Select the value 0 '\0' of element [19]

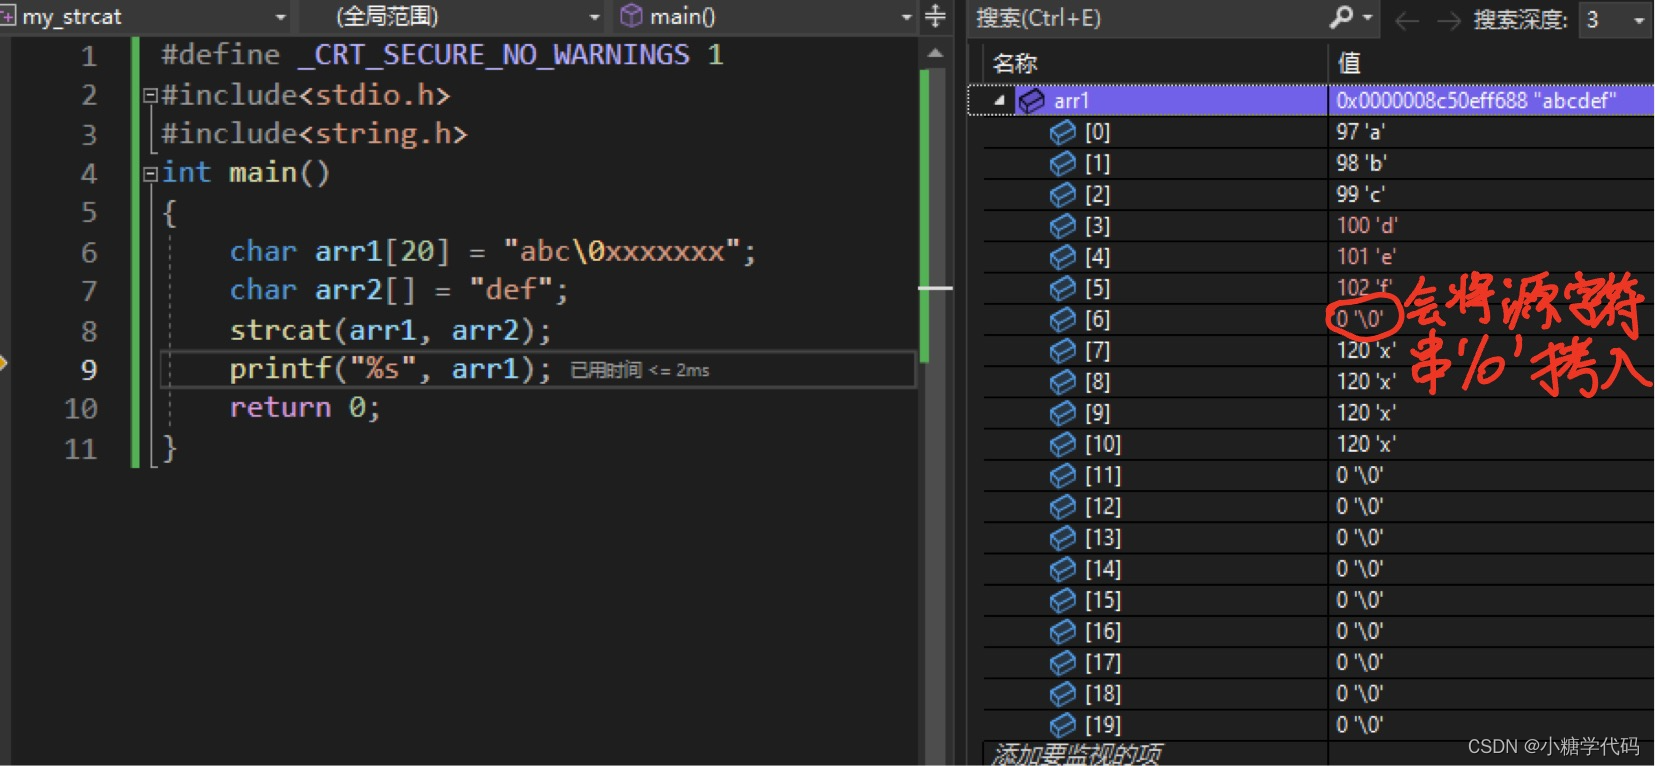tap(1360, 725)
